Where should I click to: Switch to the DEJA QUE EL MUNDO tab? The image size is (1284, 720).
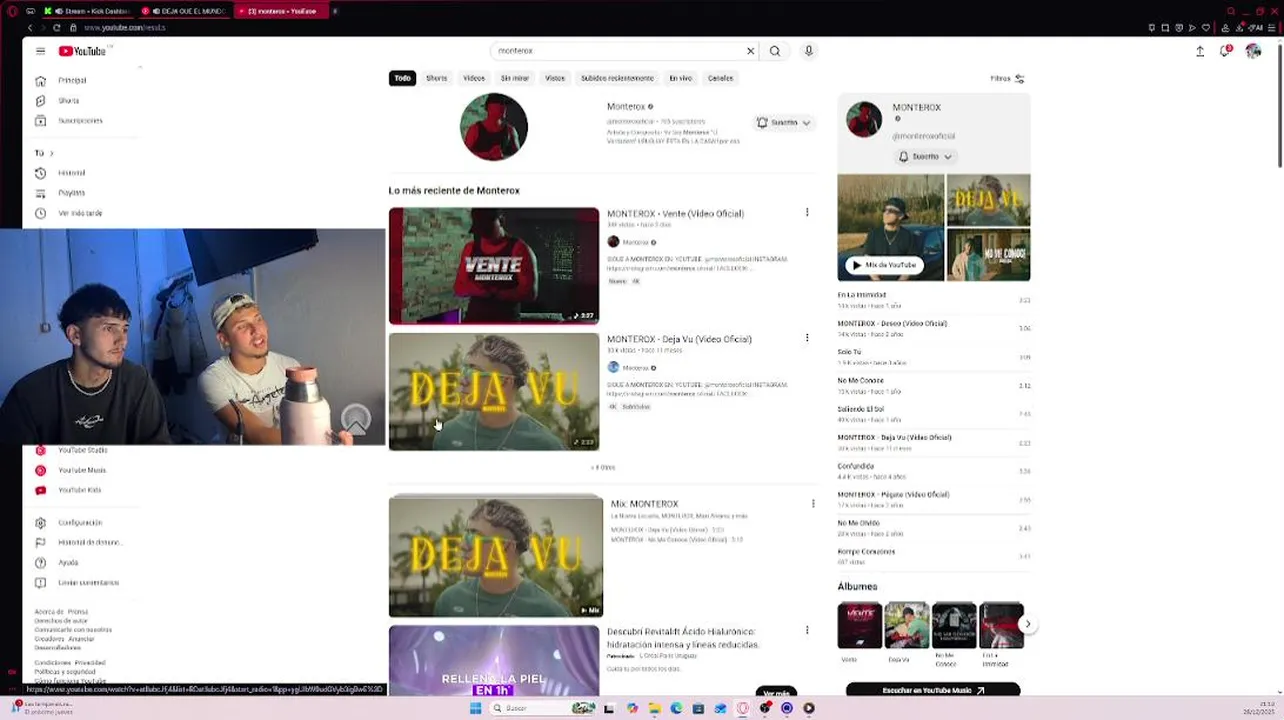click(x=185, y=11)
